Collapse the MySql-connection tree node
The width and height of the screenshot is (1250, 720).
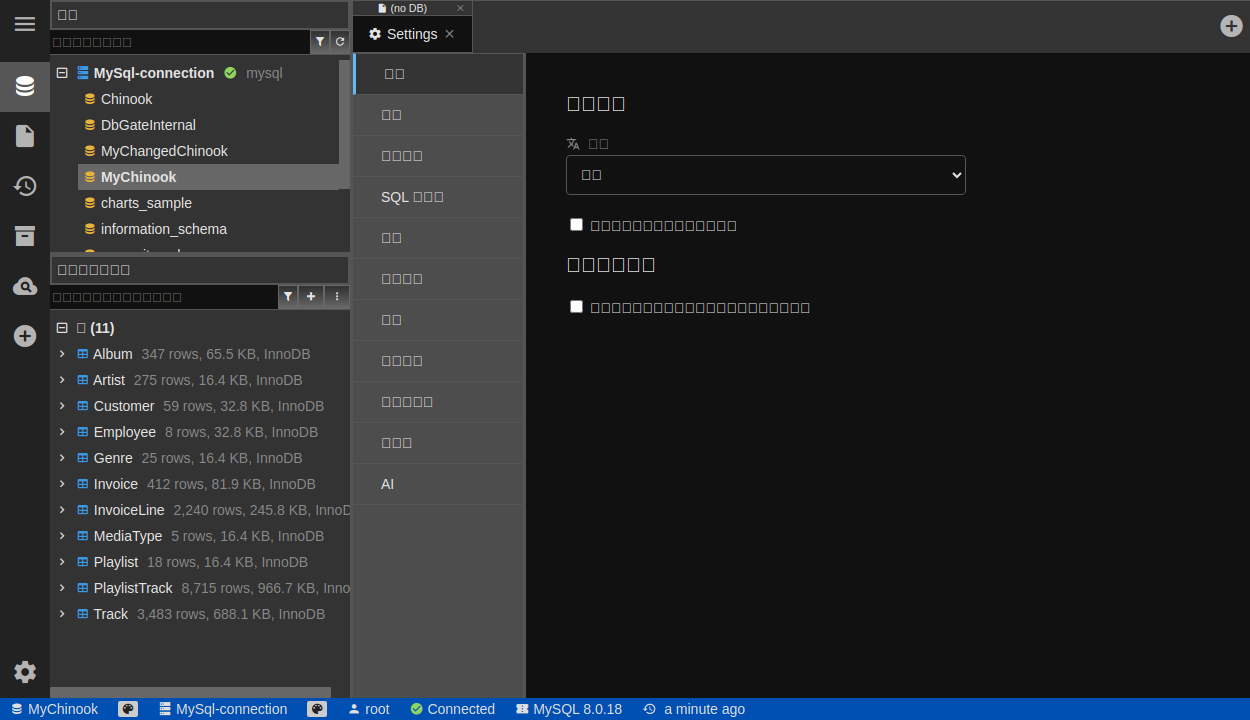62,73
